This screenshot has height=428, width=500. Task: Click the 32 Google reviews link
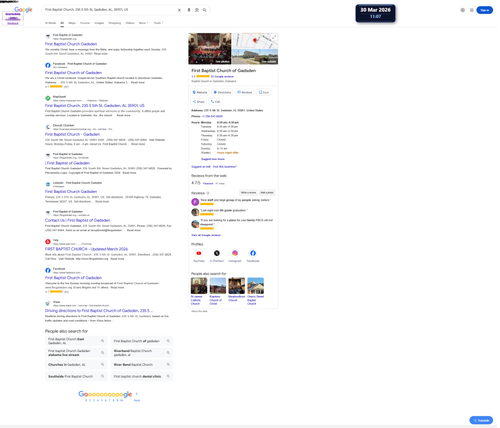[x=222, y=77]
